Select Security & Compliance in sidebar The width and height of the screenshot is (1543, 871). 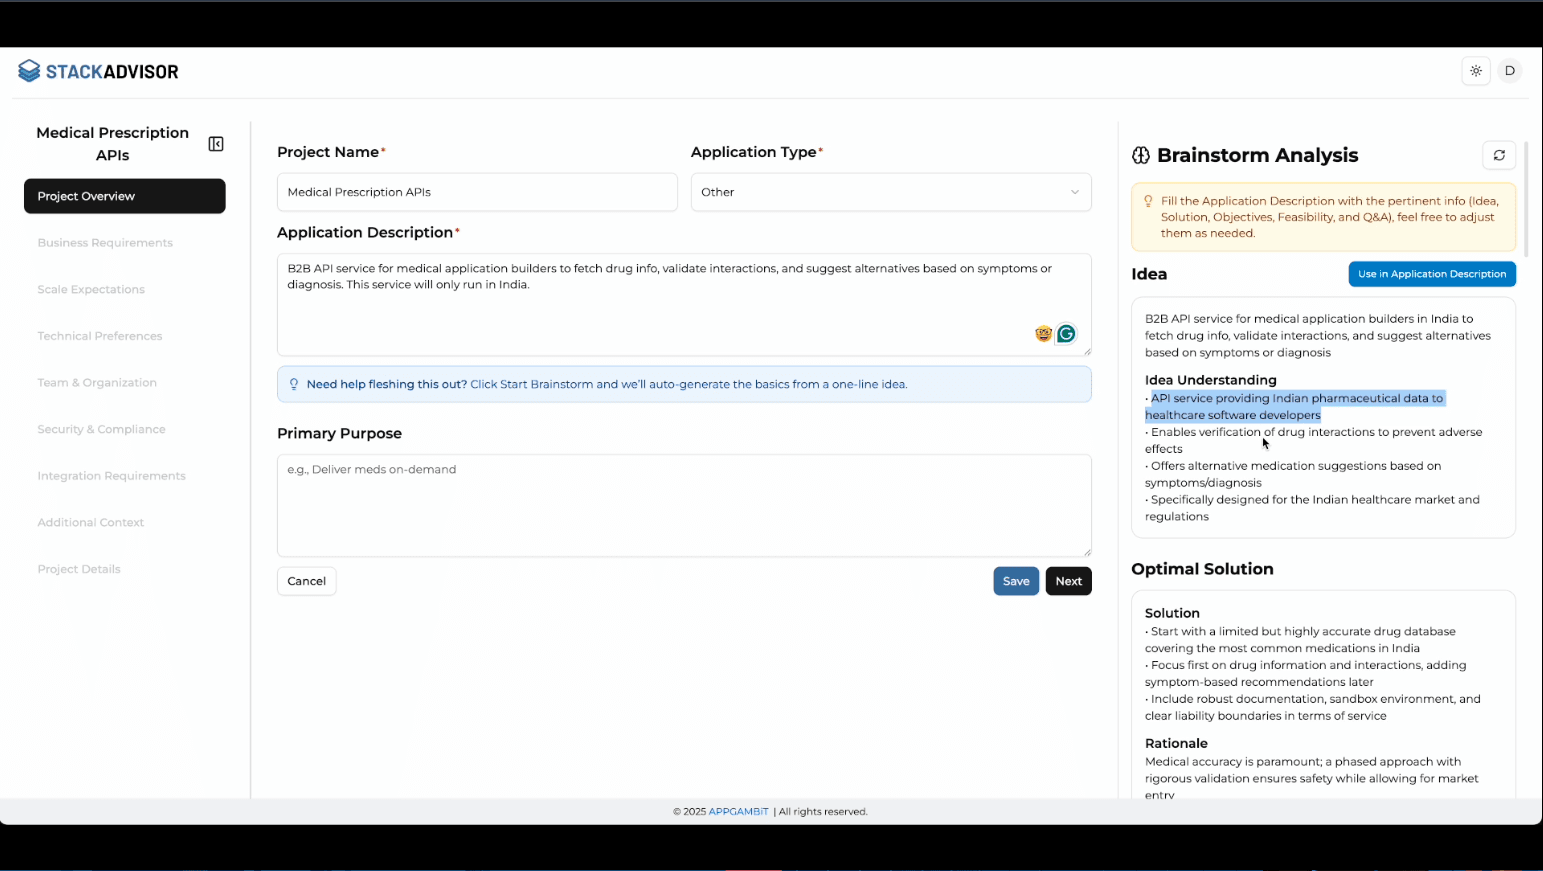[x=101, y=429]
